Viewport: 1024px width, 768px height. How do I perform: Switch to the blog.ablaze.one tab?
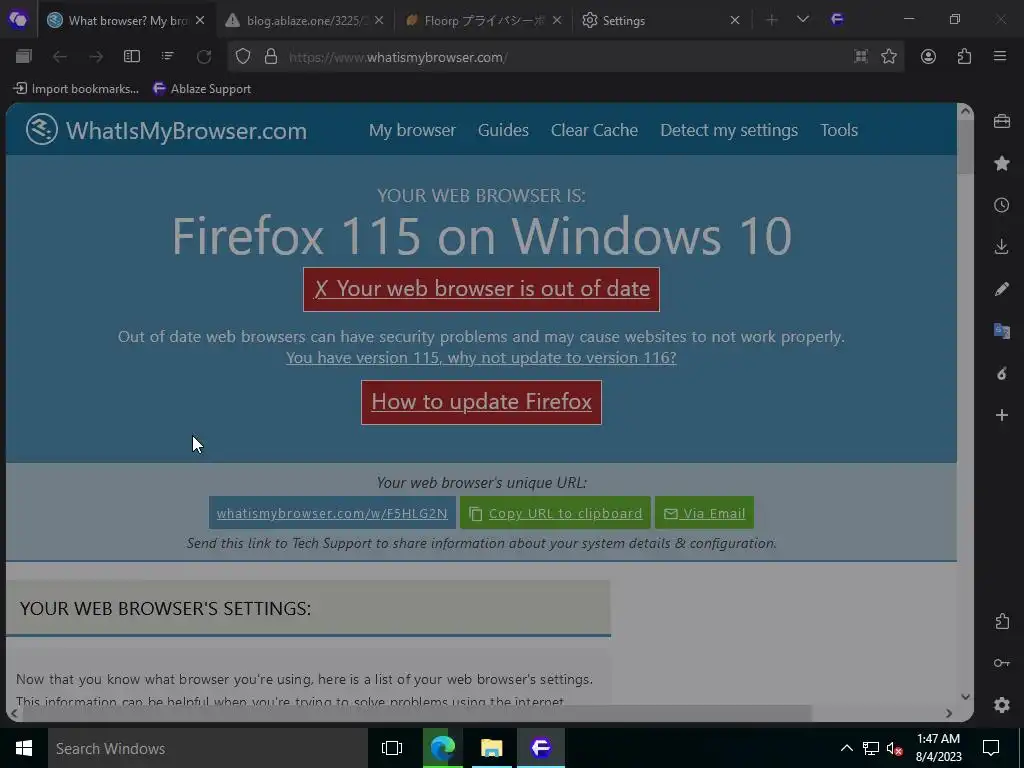[x=305, y=20]
